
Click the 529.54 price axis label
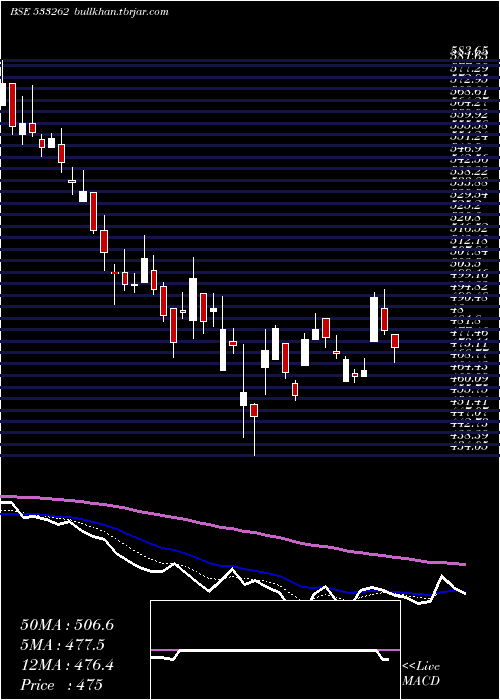[469, 195]
